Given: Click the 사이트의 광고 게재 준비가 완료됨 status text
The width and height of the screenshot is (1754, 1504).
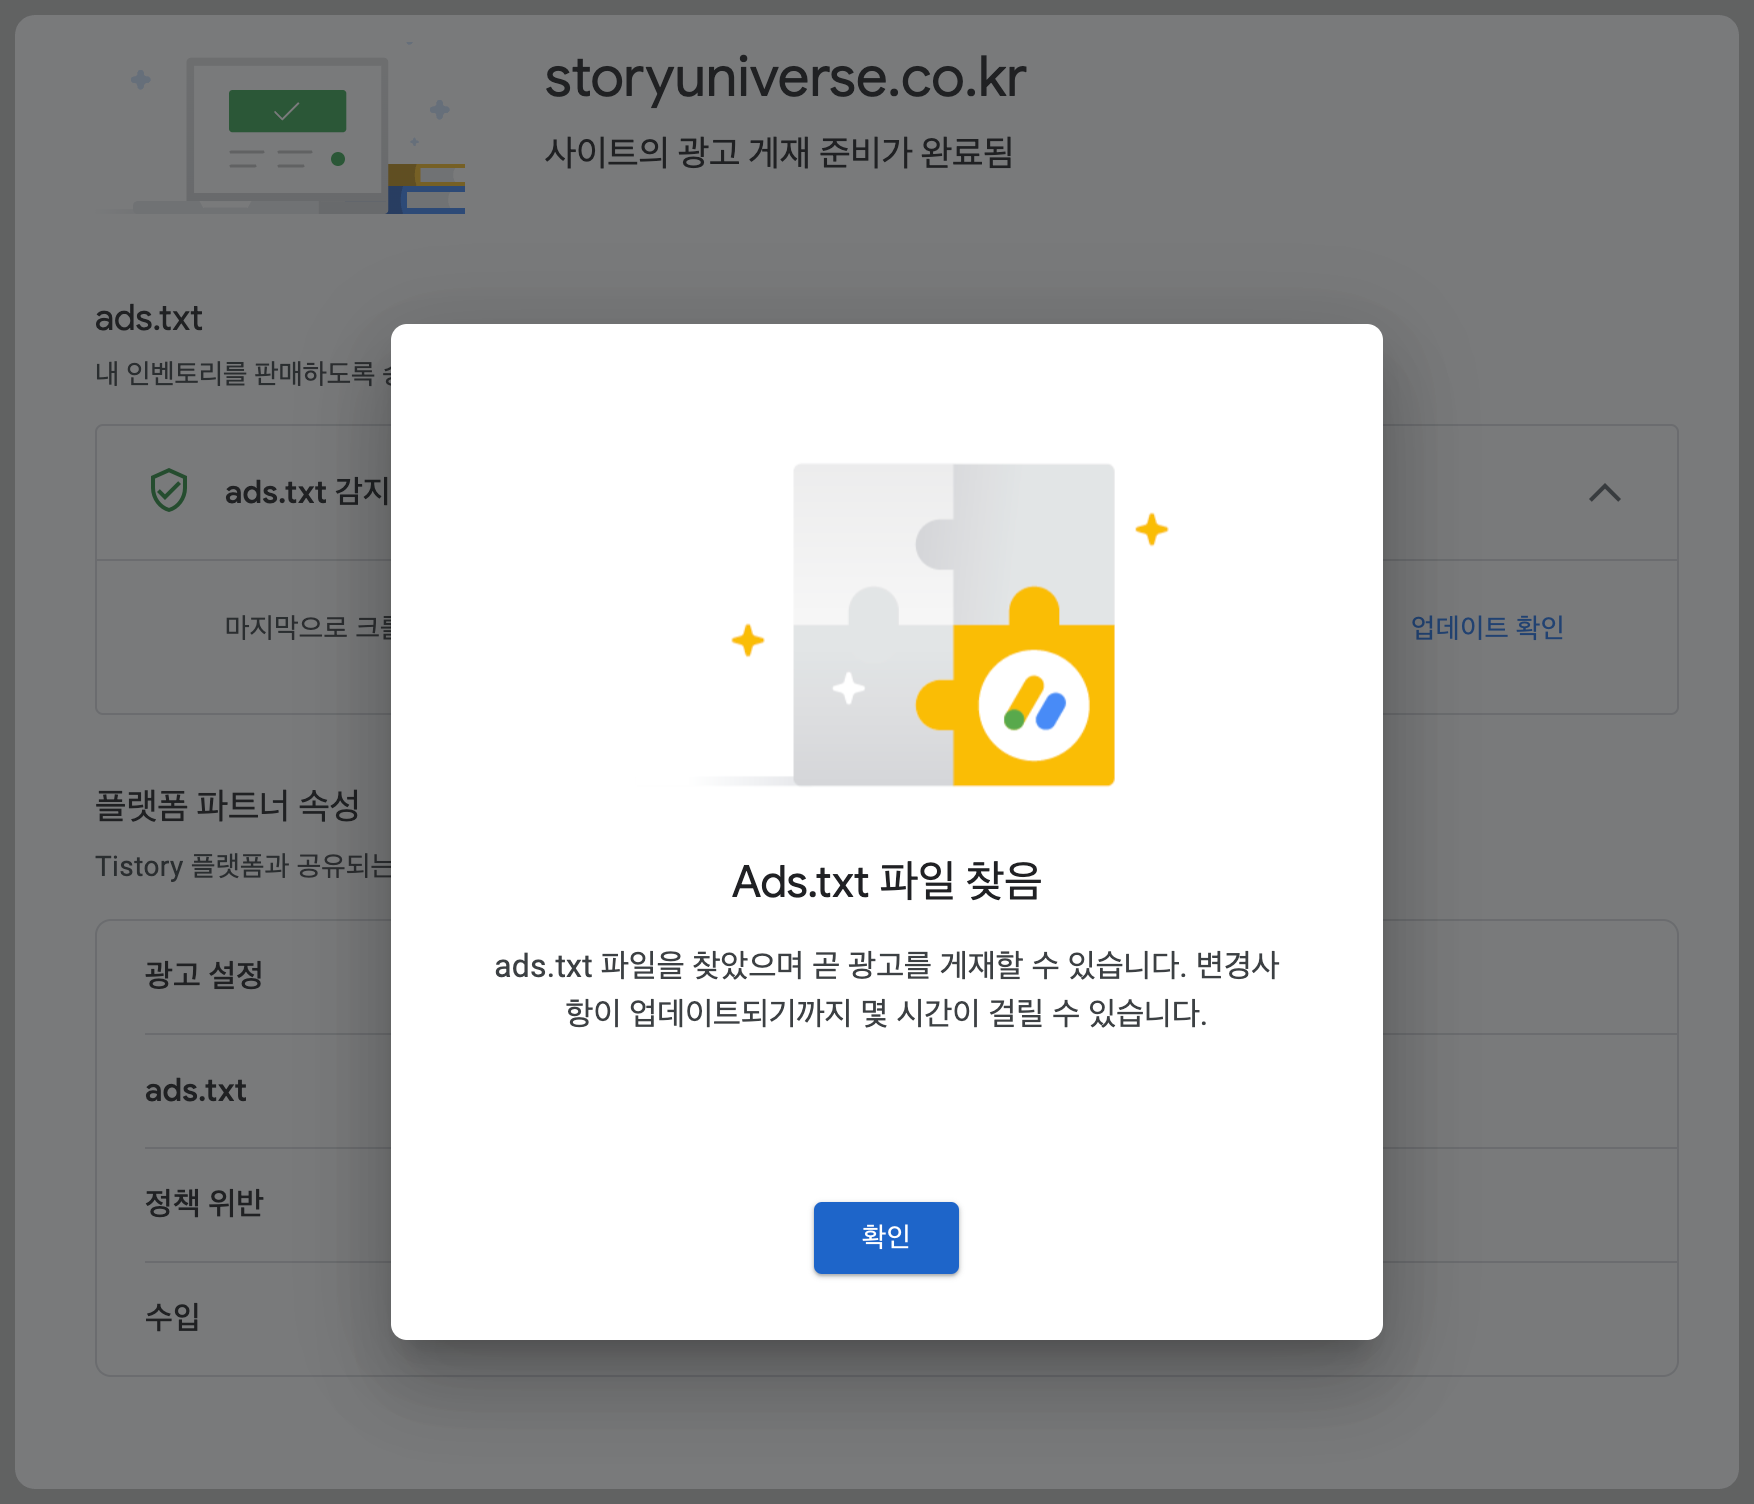Looking at the screenshot, I should coord(779,152).
